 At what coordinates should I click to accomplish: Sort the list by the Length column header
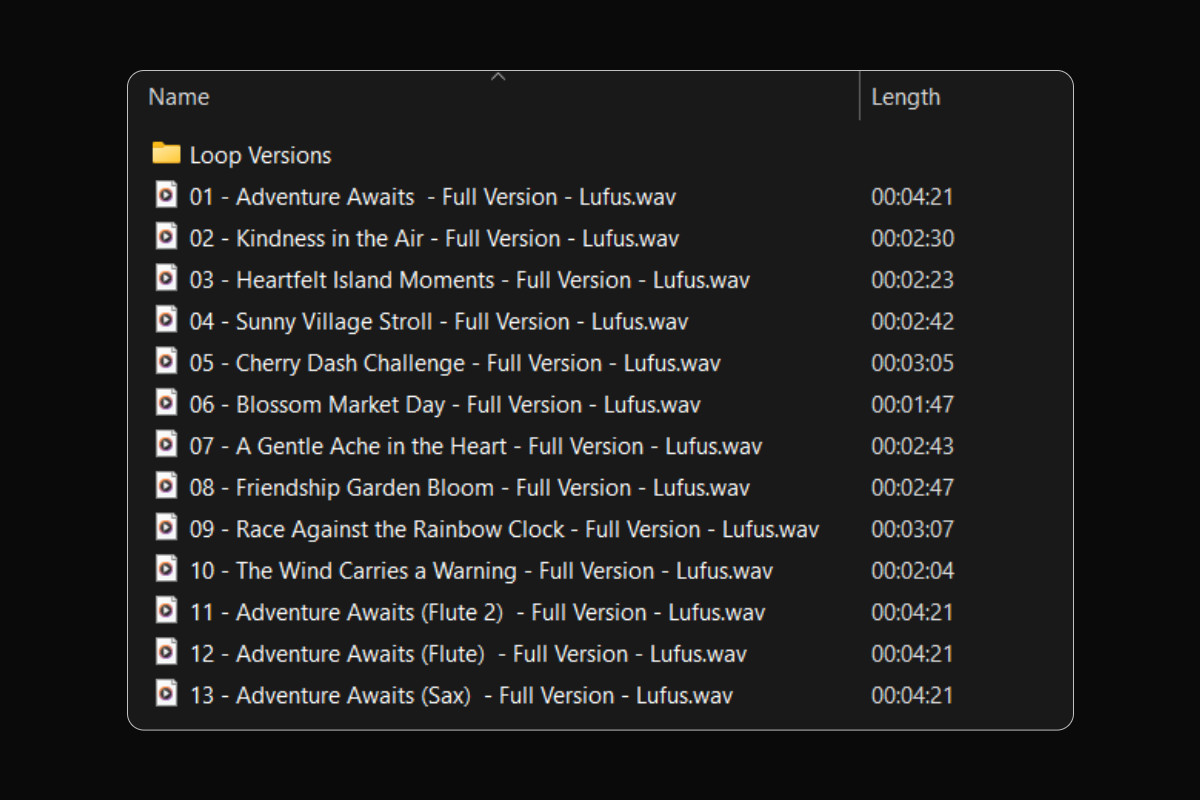click(x=906, y=97)
